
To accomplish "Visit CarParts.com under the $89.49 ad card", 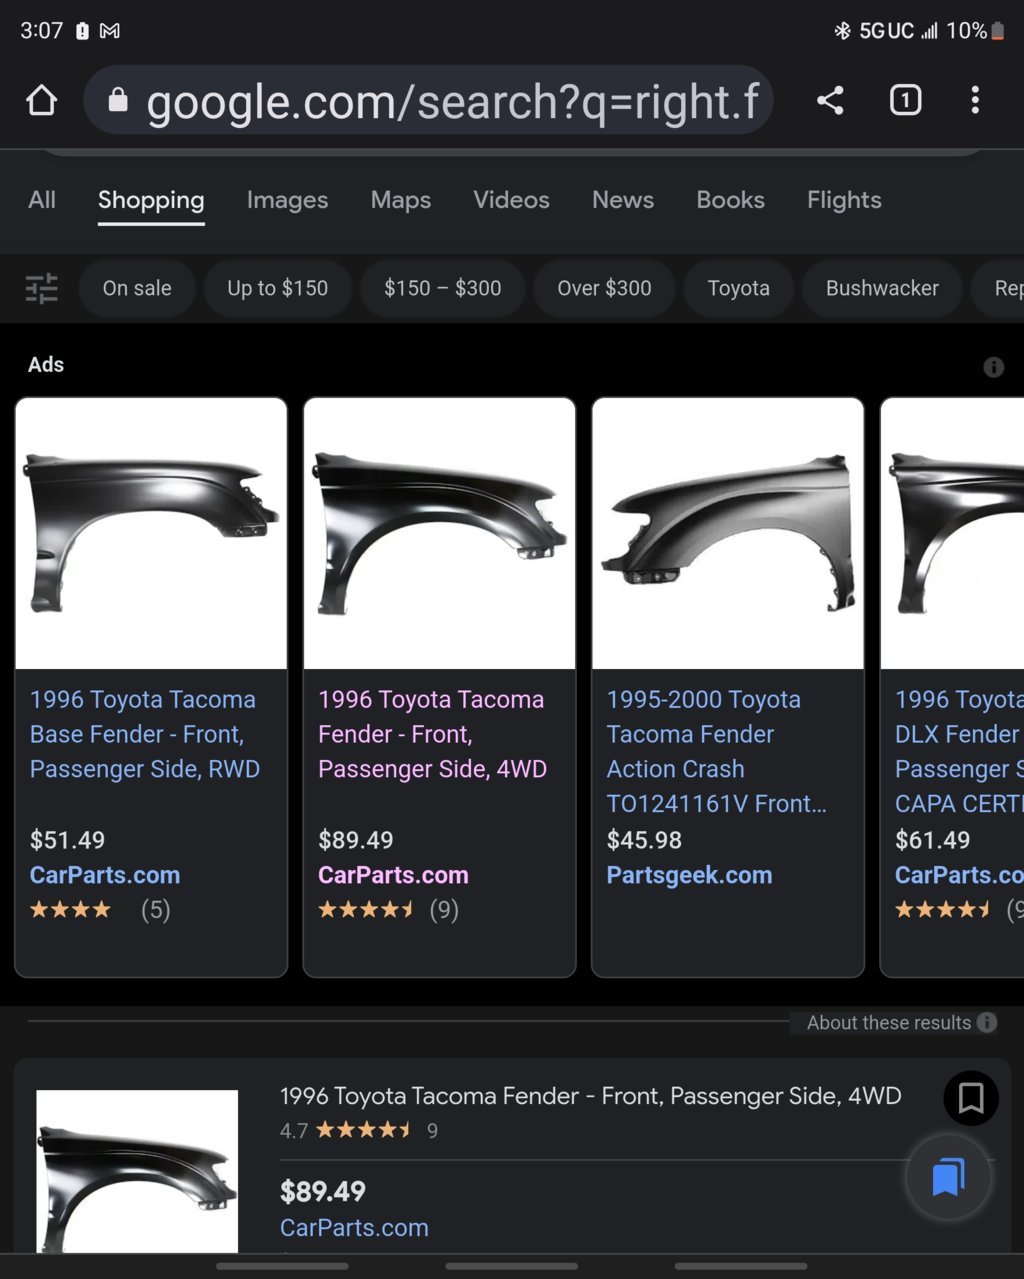I will click(393, 875).
